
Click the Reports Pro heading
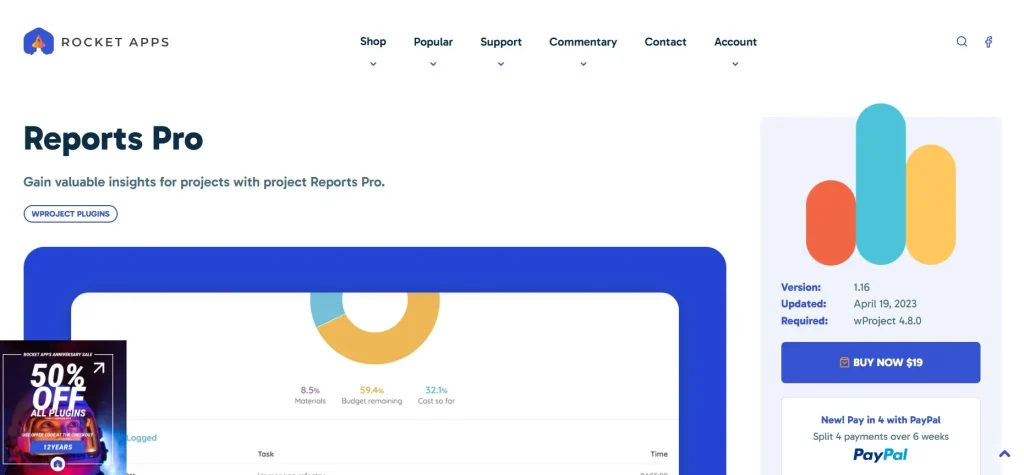point(113,139)
